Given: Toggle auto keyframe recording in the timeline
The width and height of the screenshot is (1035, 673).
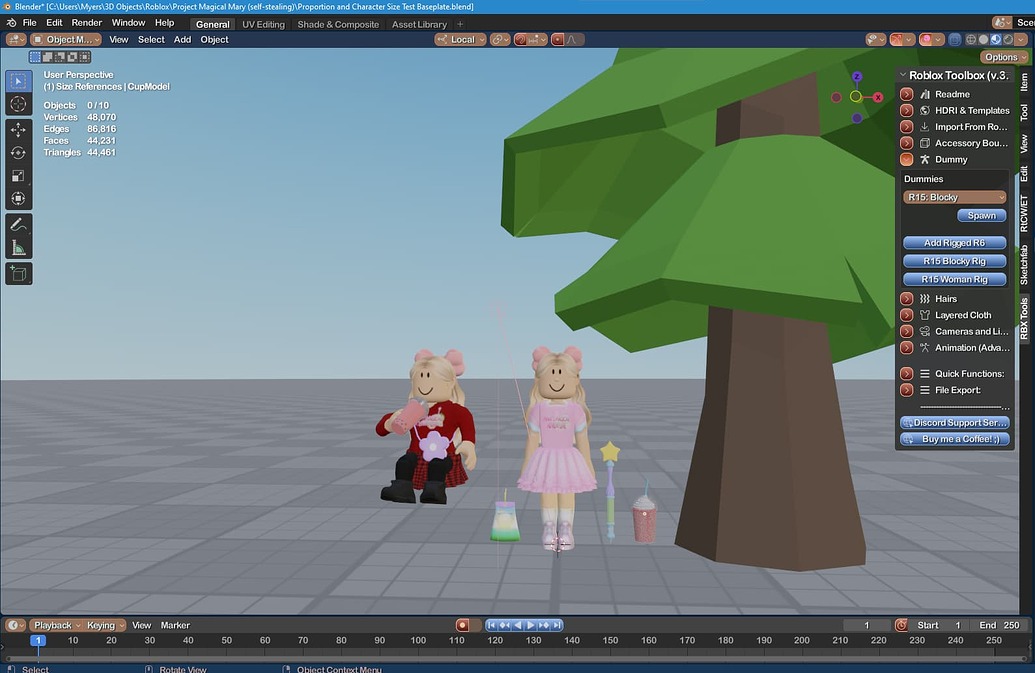Looking at the screenshot, I should [x=462, y=624].
